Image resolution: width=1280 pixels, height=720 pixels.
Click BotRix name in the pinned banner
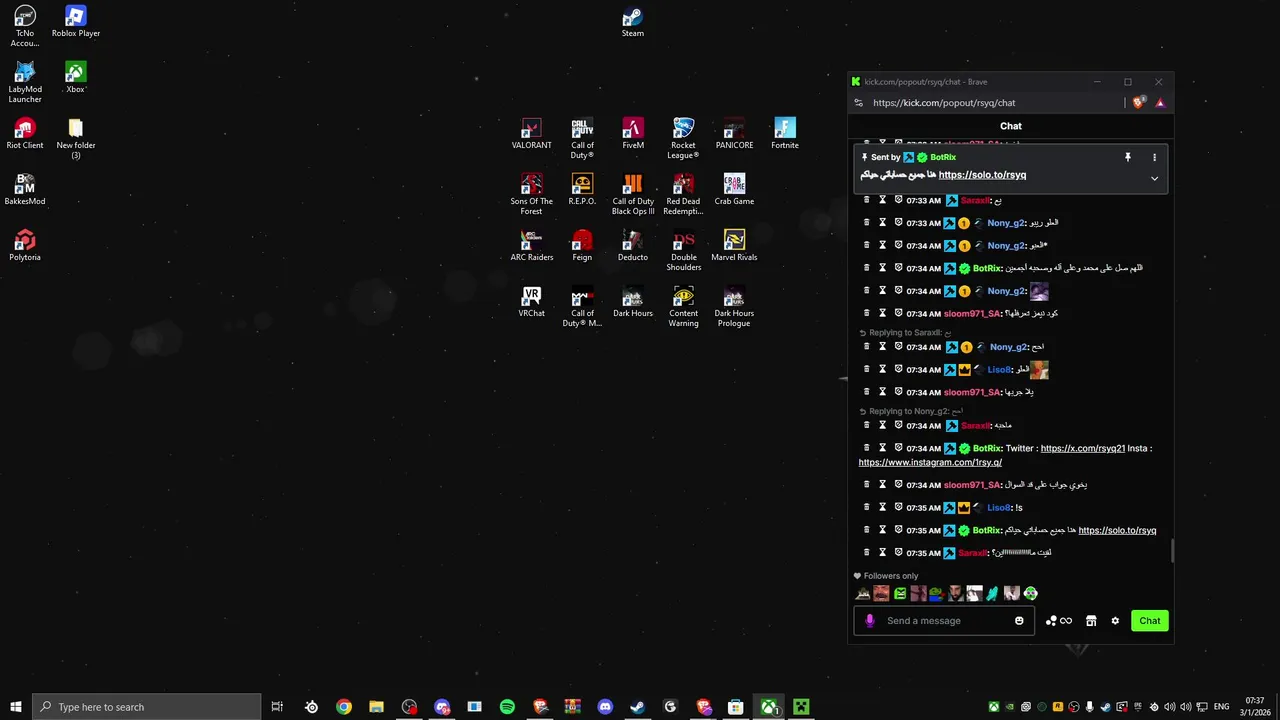click(x=943, y=157)
